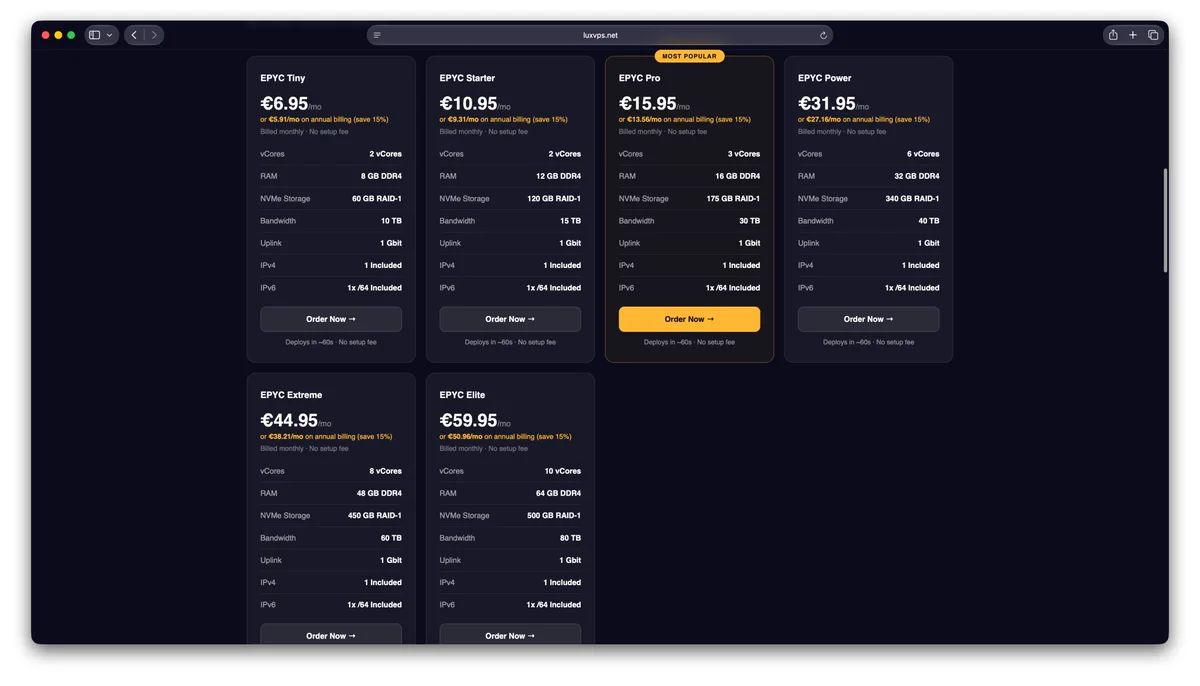Click the 80 TB bandwidth value
Screen dimensions: 1200x686
coord(570,538)
